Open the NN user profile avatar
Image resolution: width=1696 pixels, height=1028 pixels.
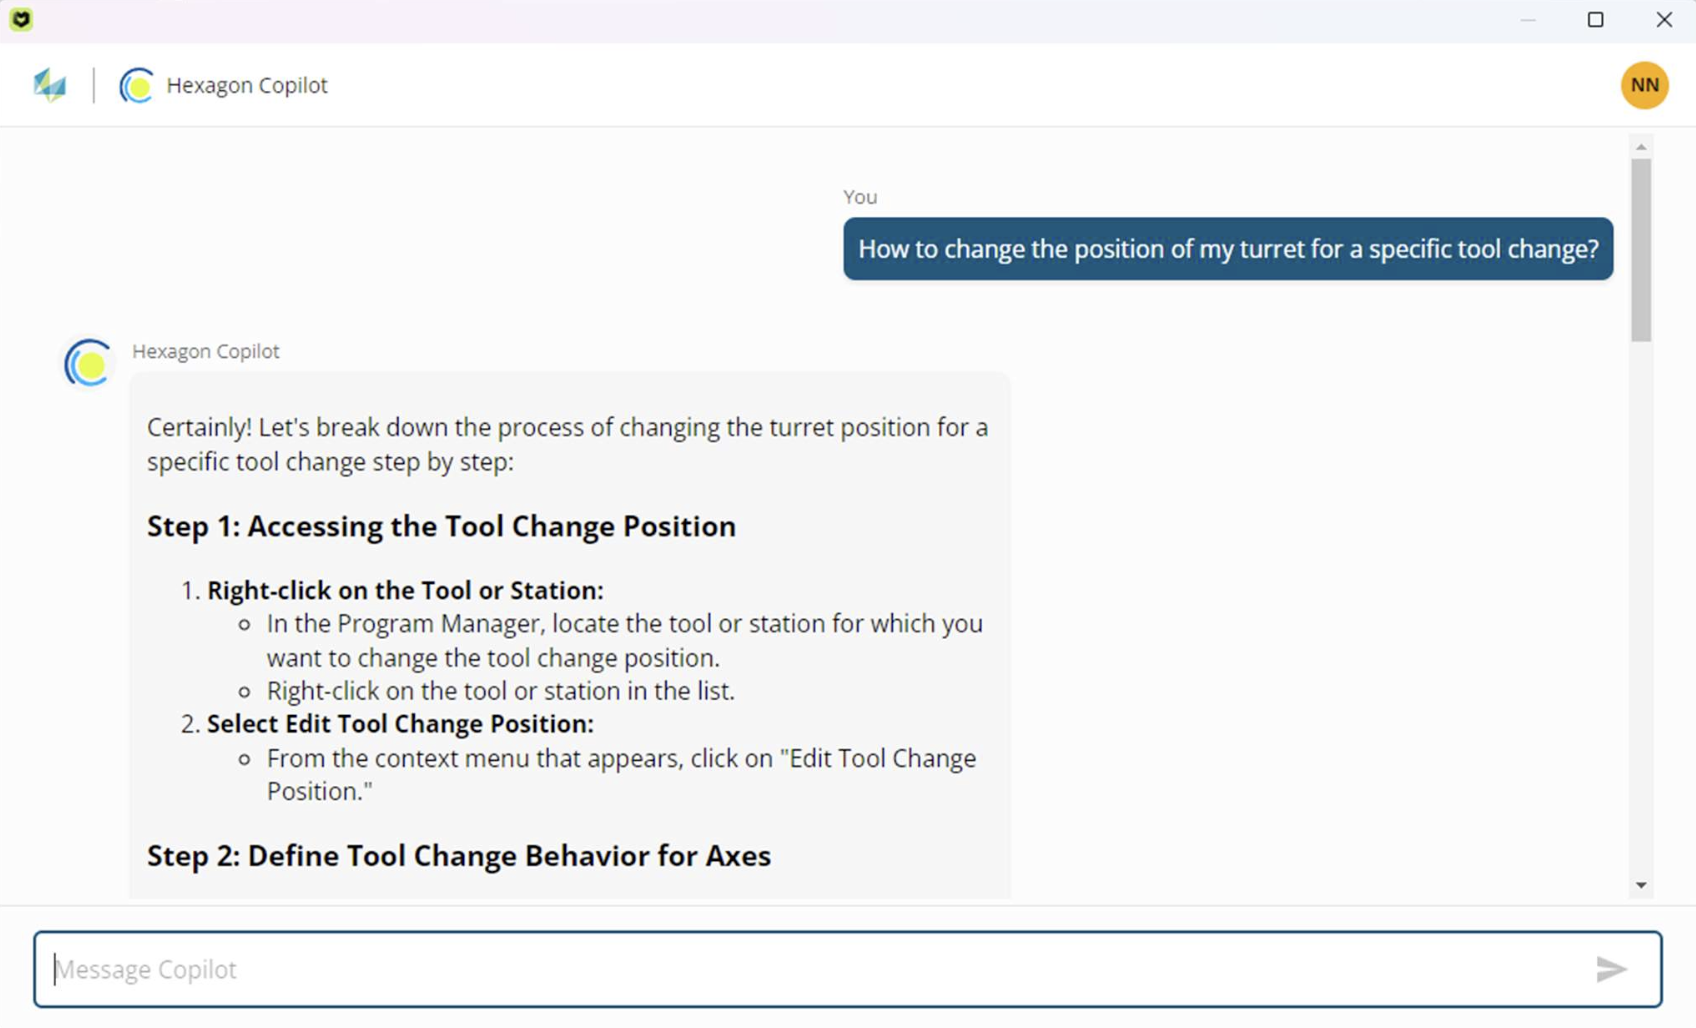pyautogui.click(x=1644, y=85)
